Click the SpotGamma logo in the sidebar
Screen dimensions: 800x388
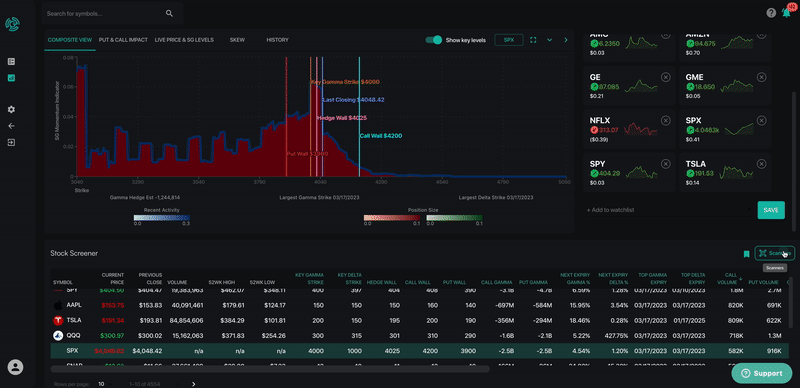(12, 24)
